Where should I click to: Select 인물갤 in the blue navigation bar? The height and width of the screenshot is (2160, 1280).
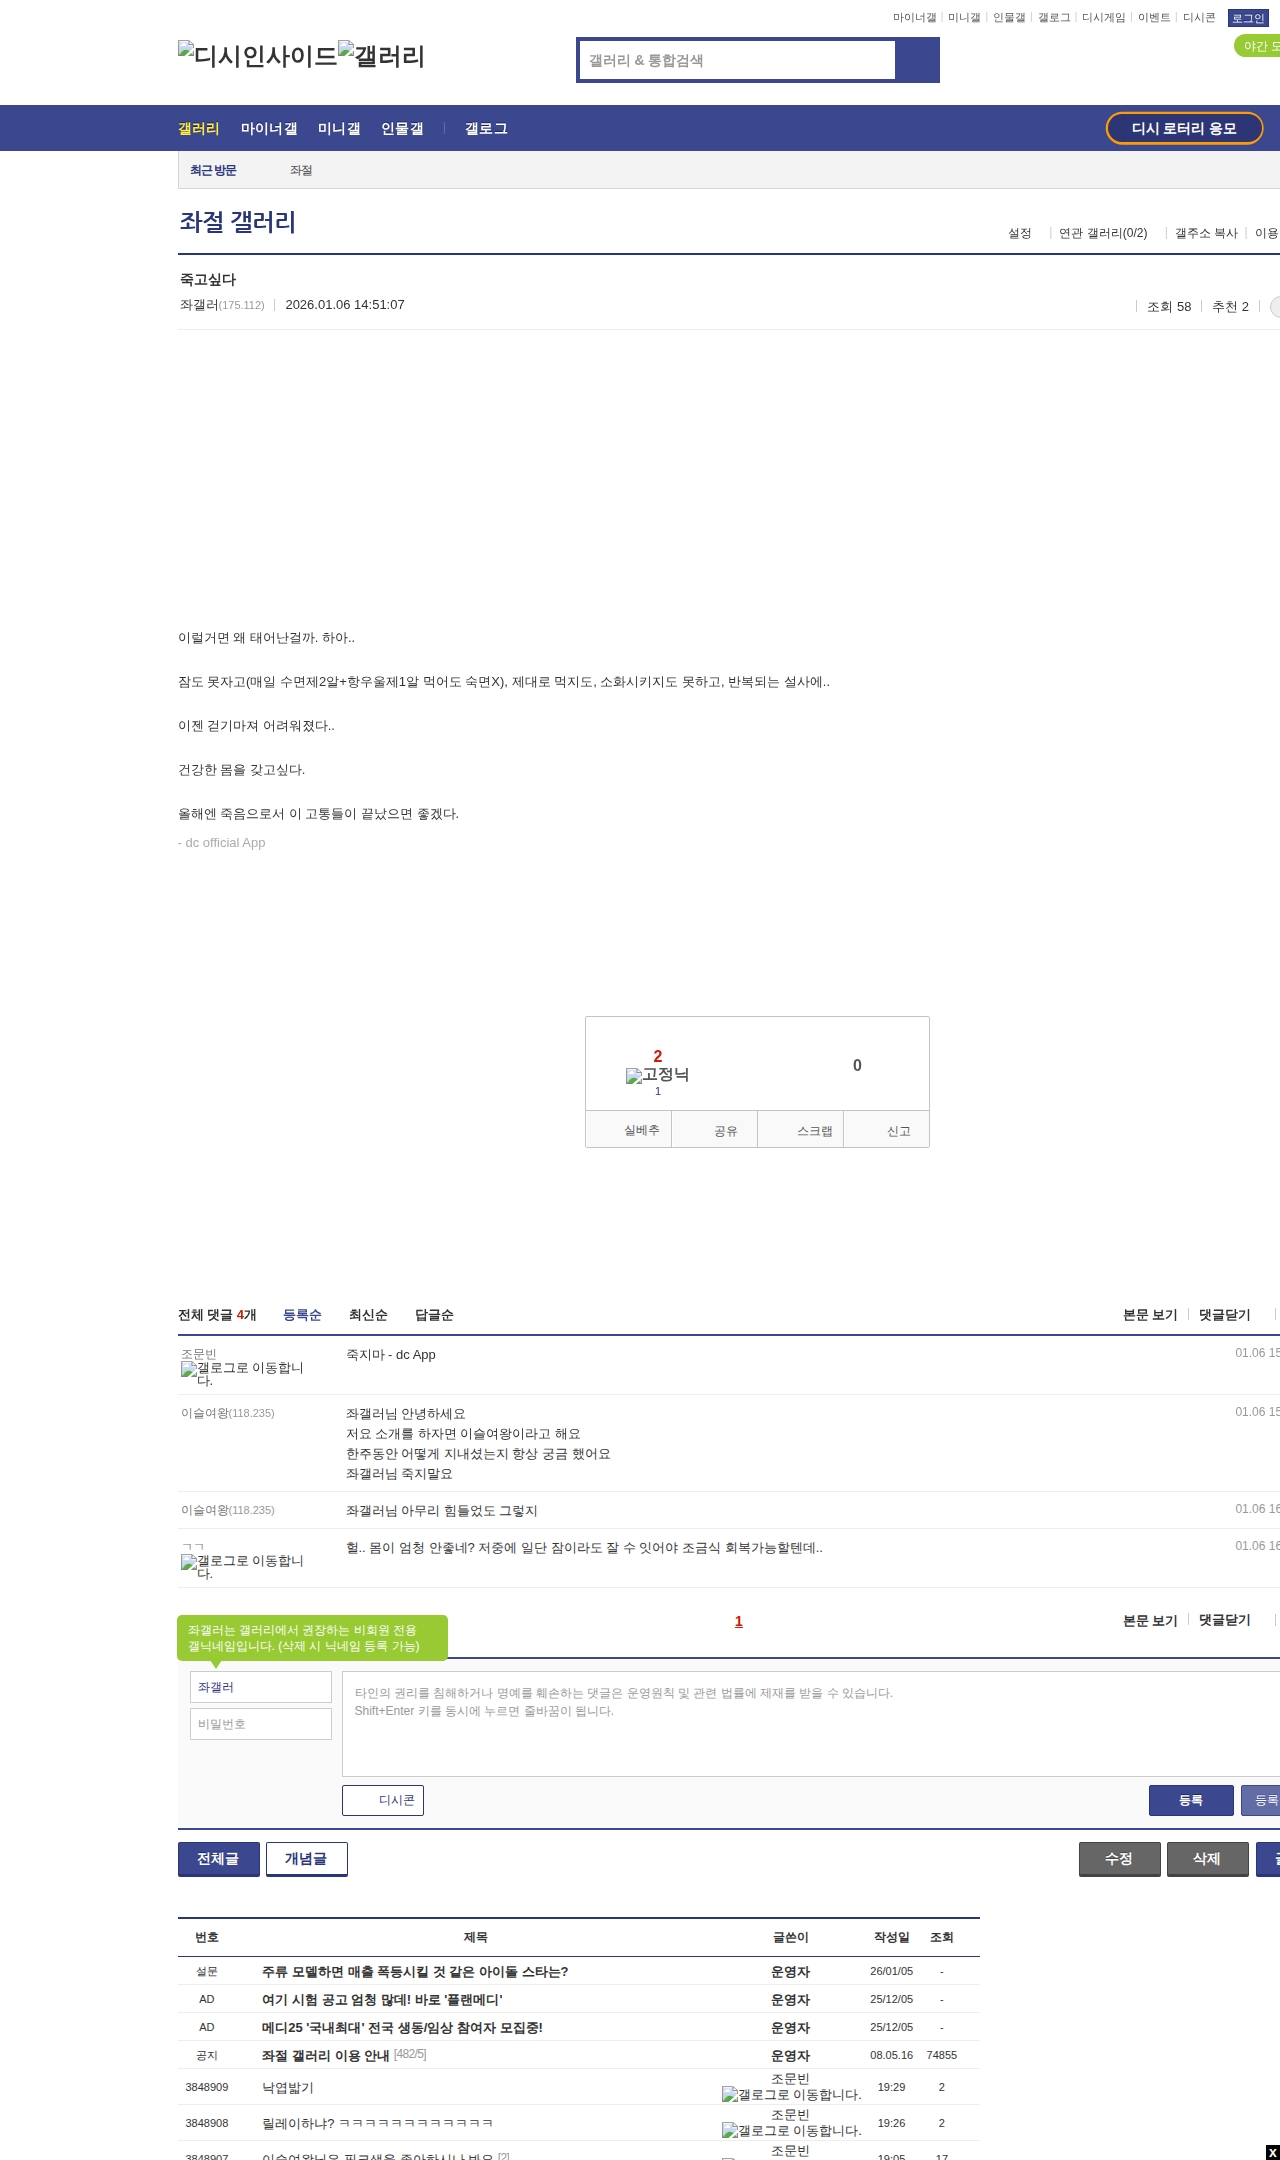tap(402, 128)
